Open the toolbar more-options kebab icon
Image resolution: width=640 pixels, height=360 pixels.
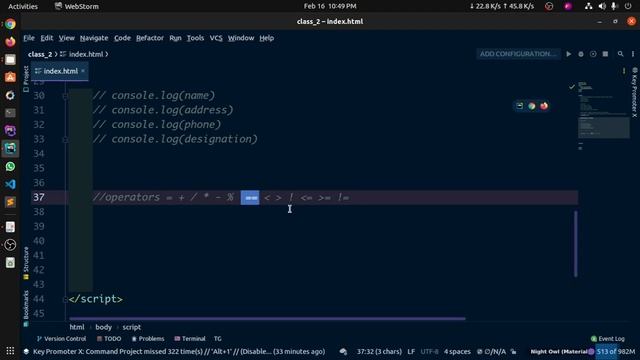point(633,54)
